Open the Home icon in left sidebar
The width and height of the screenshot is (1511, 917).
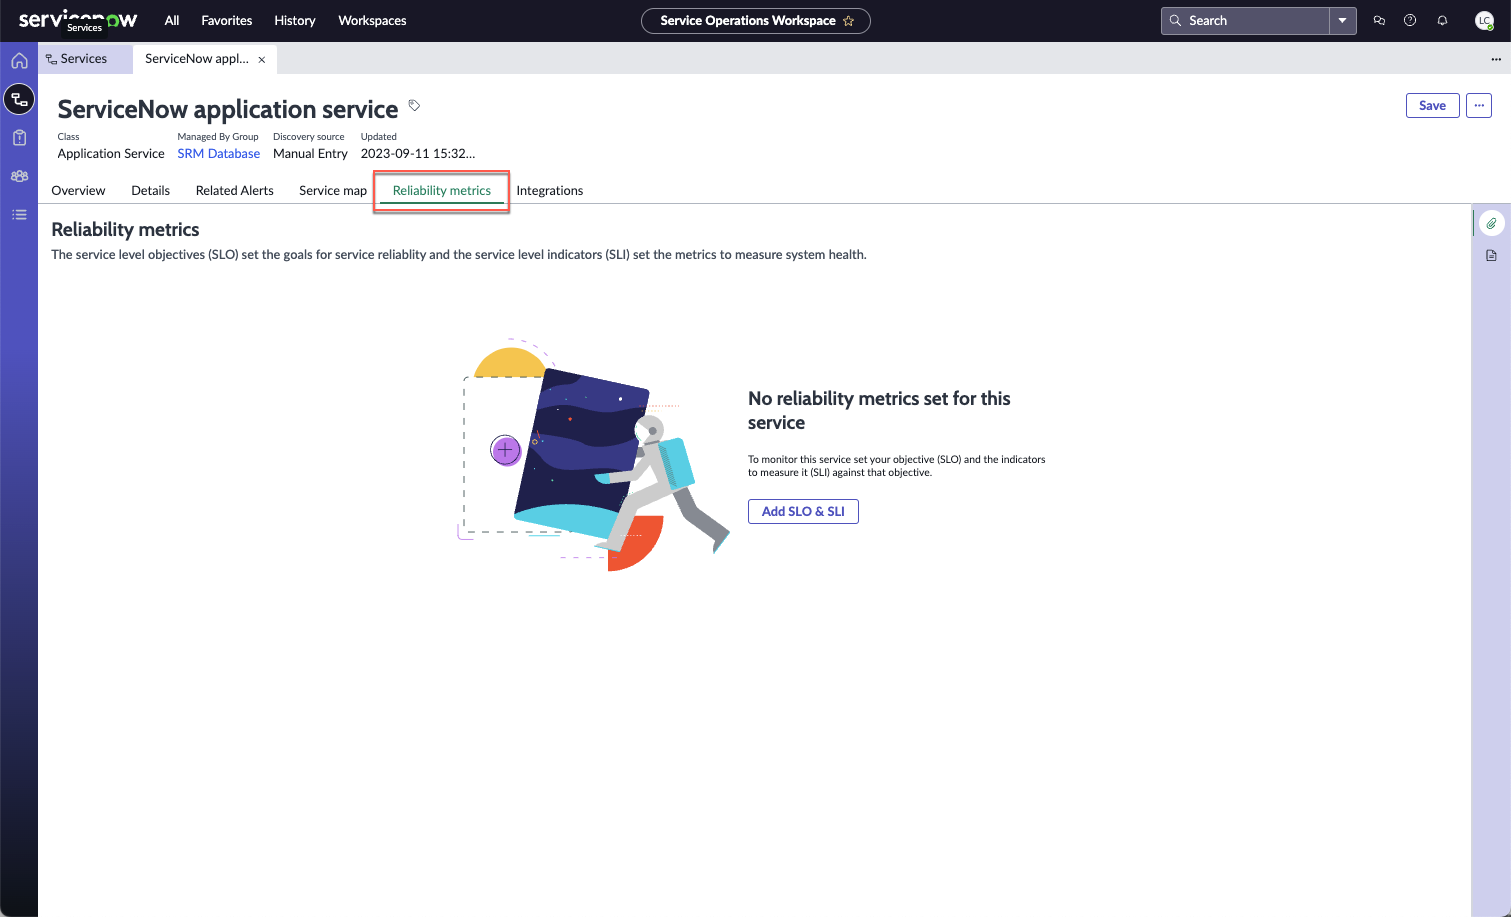click(x=19, y=61)
